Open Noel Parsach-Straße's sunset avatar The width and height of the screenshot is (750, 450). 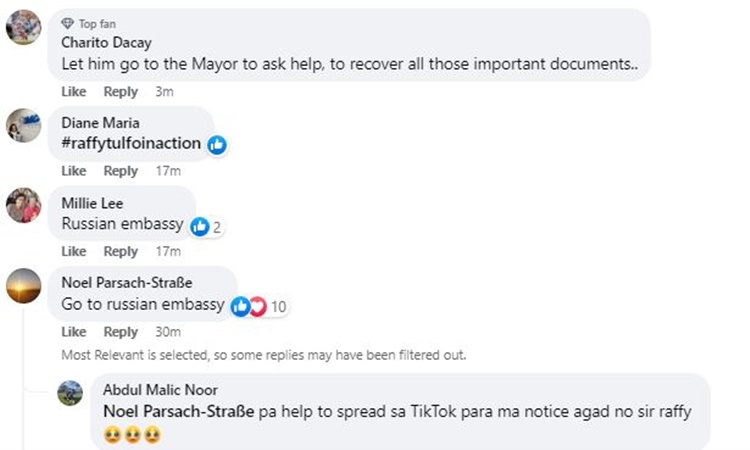[24, 287]
